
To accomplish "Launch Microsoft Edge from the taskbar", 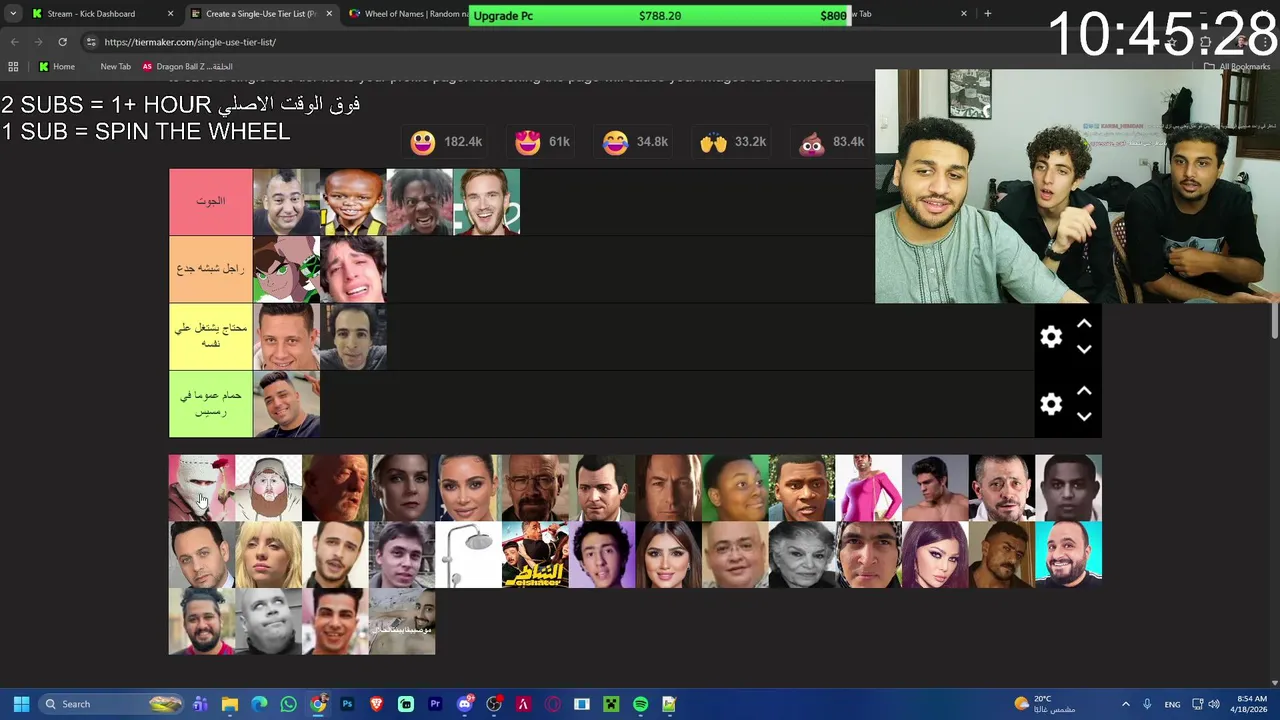I will pyautogui.click(x=259, y=704).
